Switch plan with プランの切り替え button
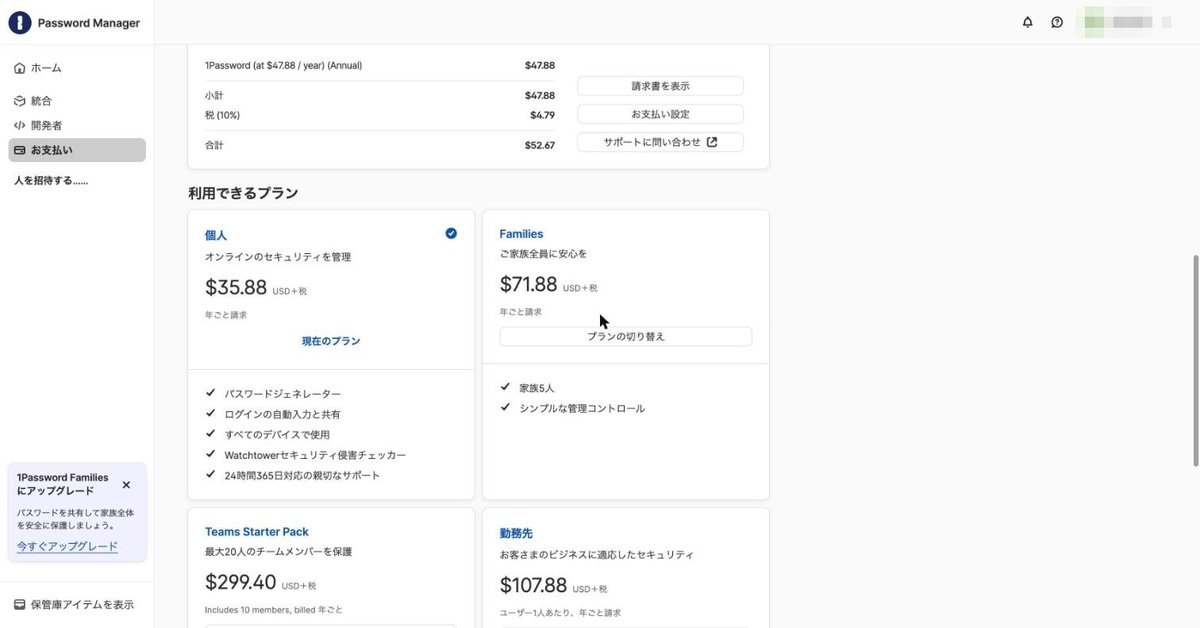Viewport: 1200px width, 628px height. (626, 337)
